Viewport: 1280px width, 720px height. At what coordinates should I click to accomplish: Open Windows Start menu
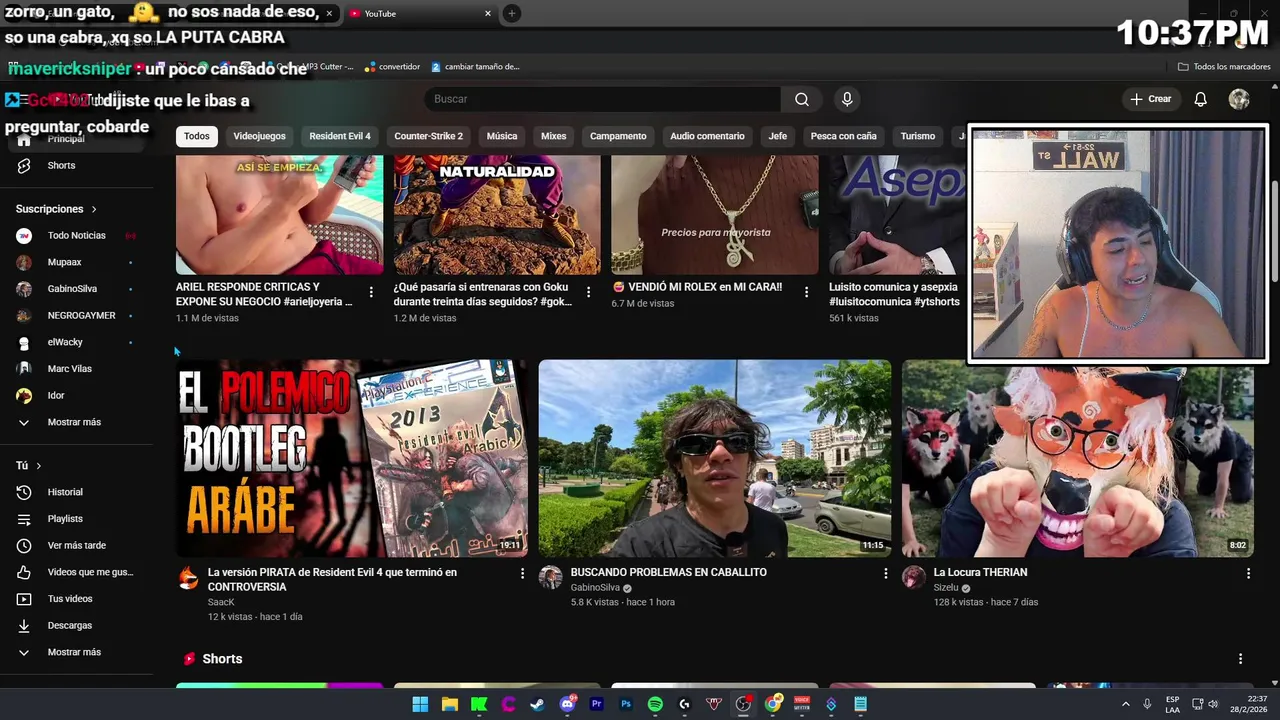pyautogui.click(x=420, y=704)
